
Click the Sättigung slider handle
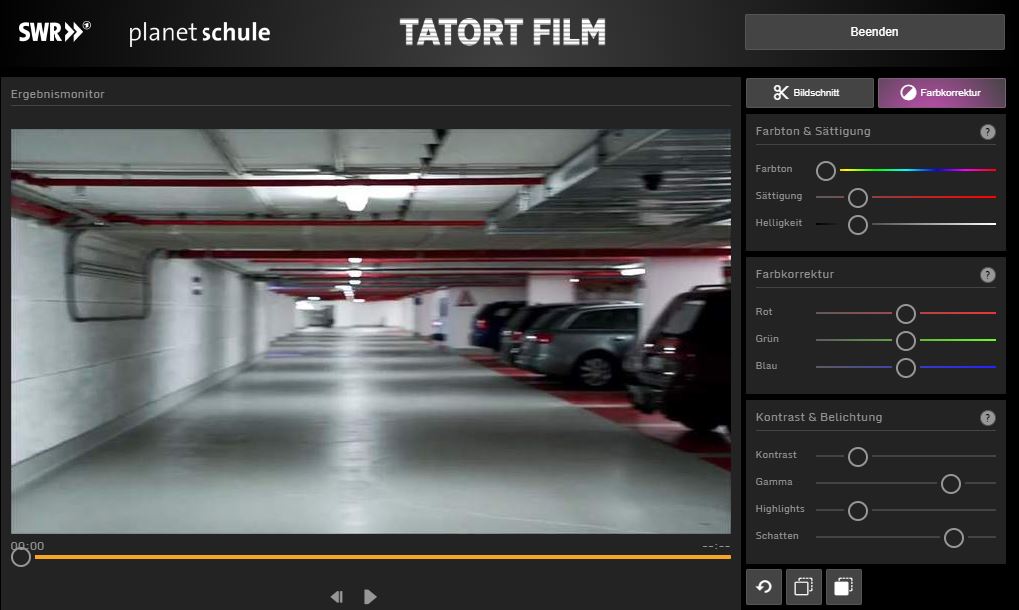[857, 198]
